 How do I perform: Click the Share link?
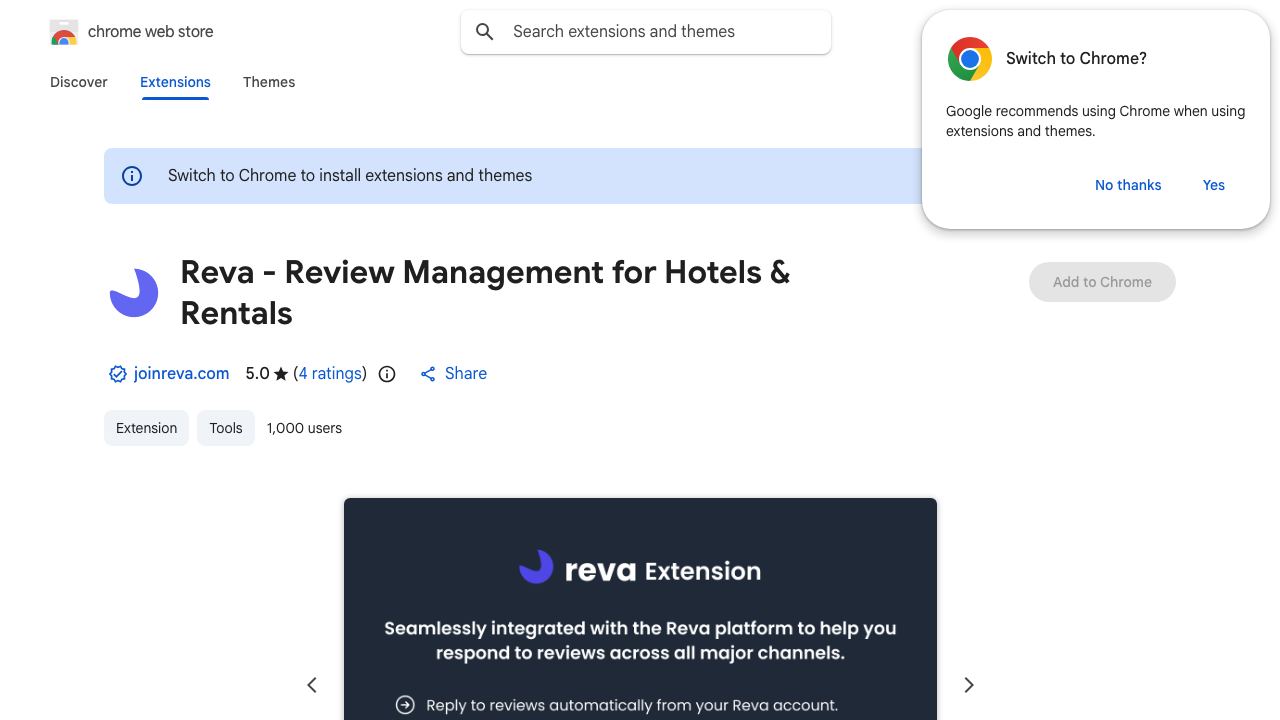point(466,373)
